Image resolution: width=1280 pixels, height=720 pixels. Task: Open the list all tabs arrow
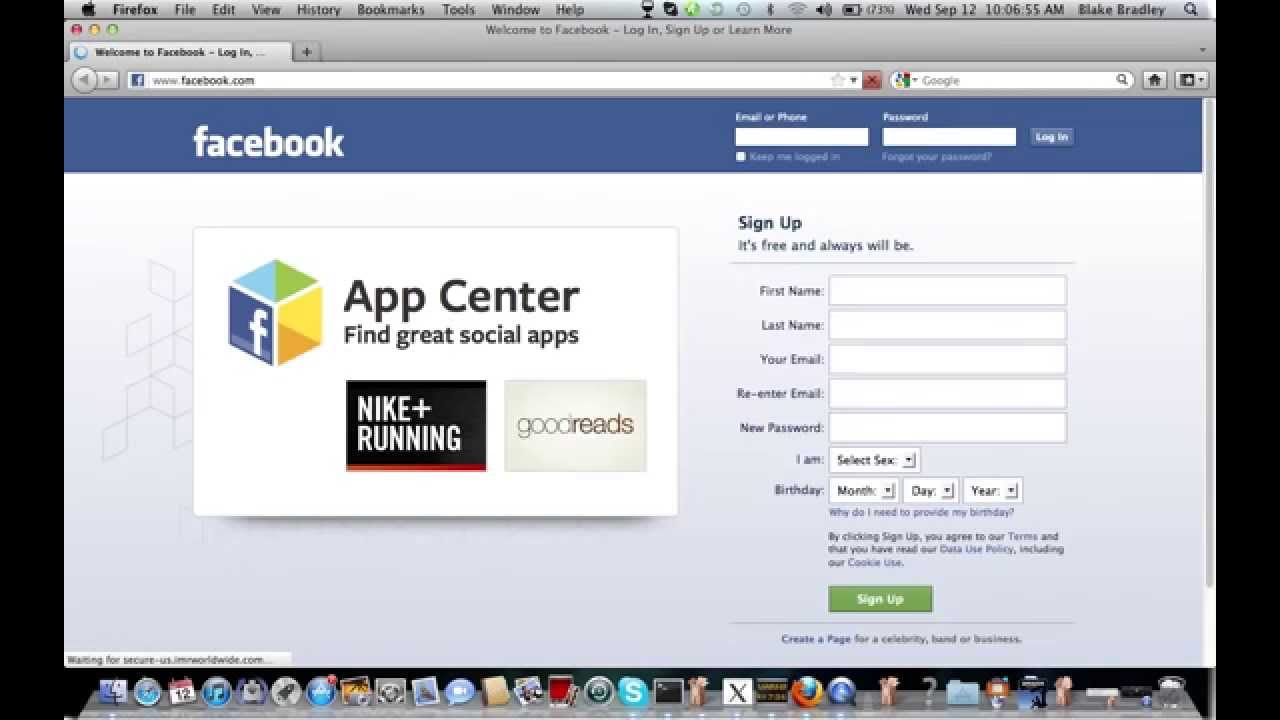1202,50
